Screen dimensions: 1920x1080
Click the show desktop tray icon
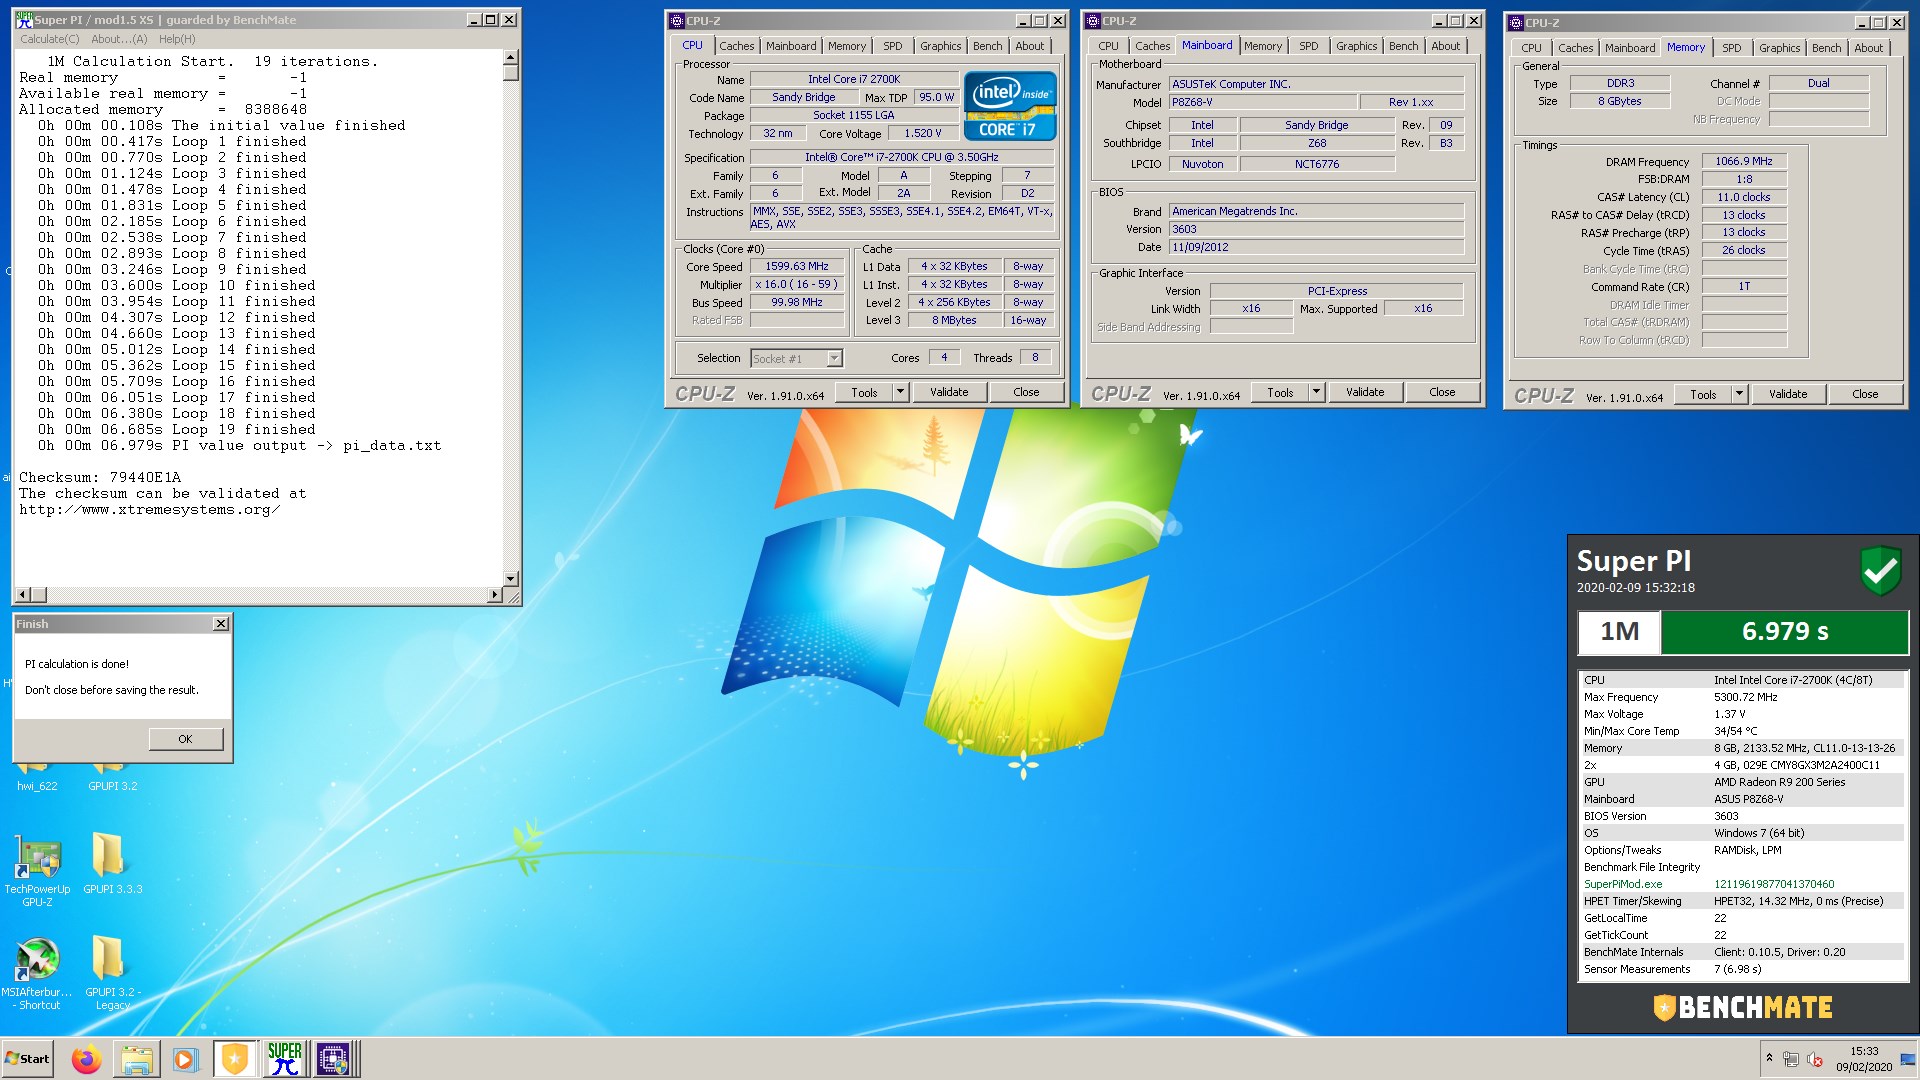pos(1908,1059)
